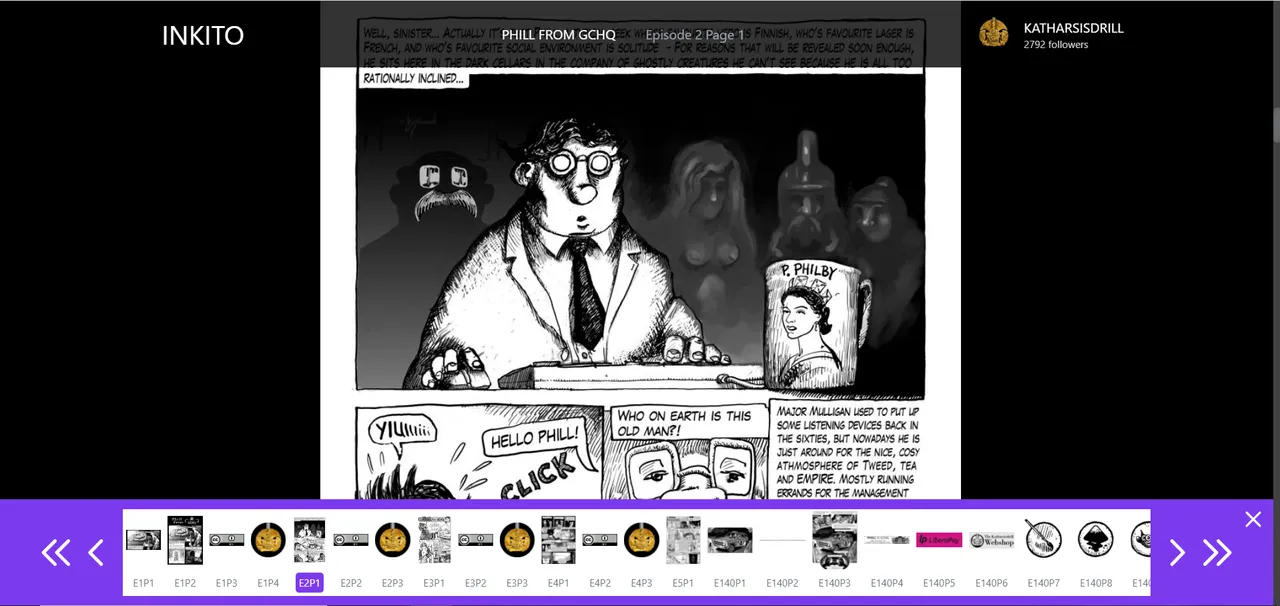Select page thumbnail E4P2

tap(600, 540)
